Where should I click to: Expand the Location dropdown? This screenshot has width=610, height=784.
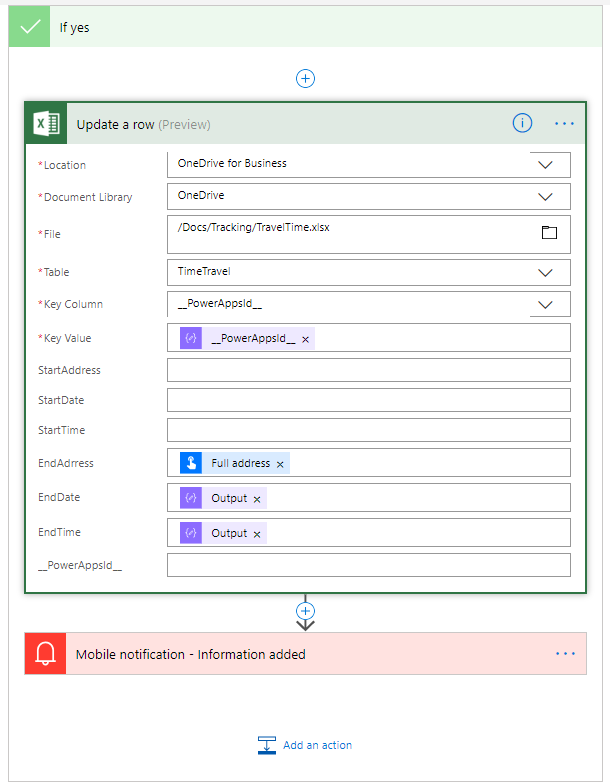click(x=546, y=164)
